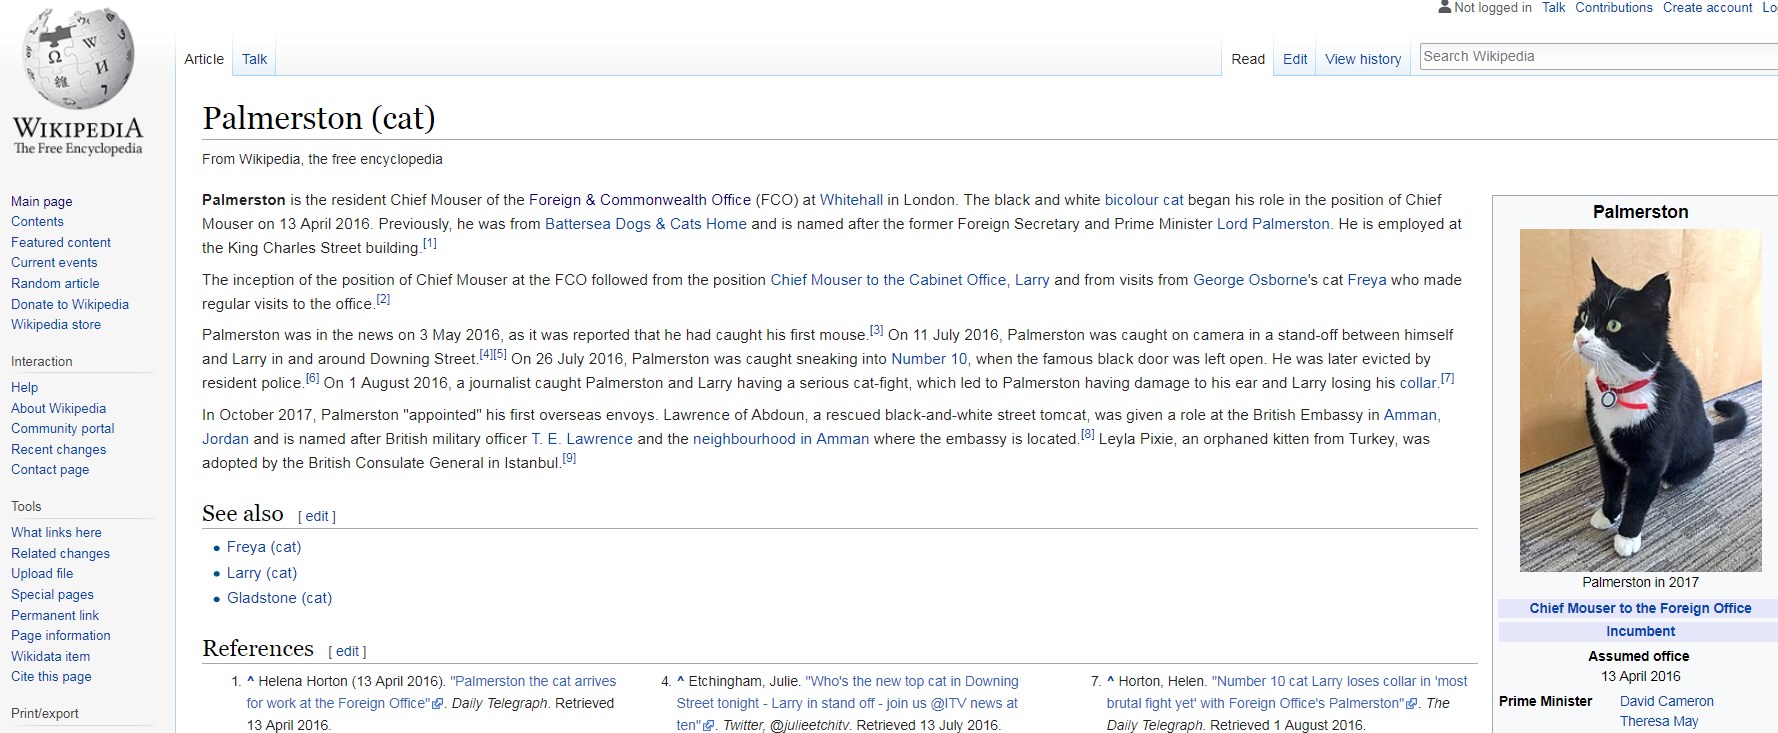Jump back via caret of reference 7
The image size is (1778, 733).
[1110, 681]
